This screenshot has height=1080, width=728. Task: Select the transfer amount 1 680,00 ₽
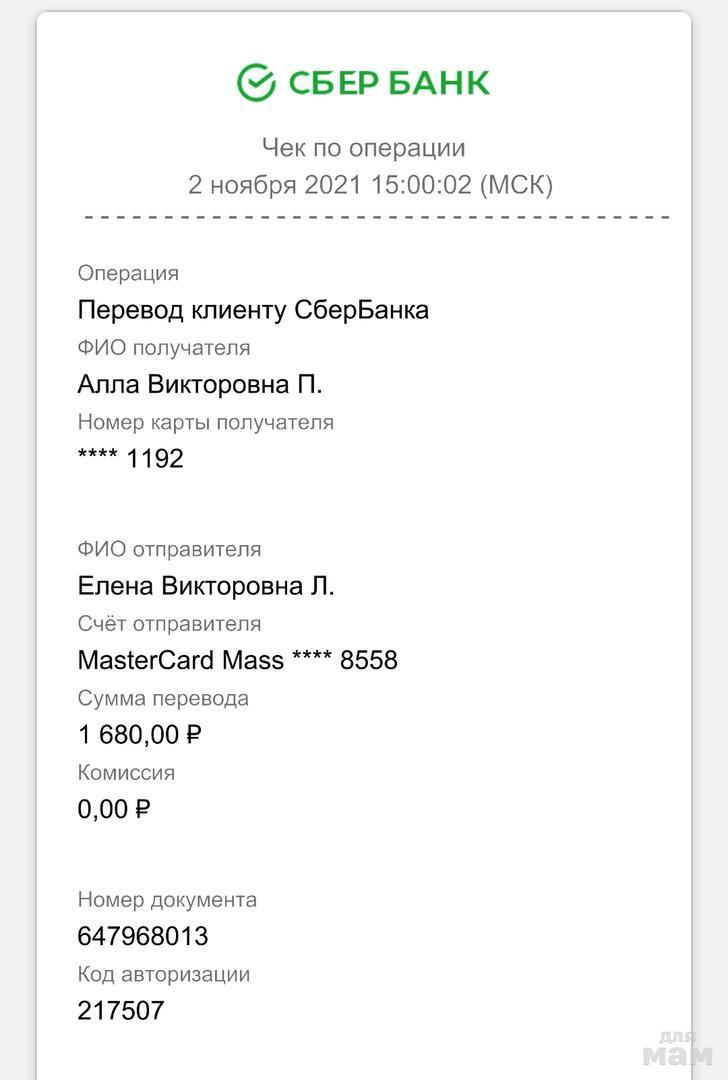pyautogui.click(x=140, y=735)
